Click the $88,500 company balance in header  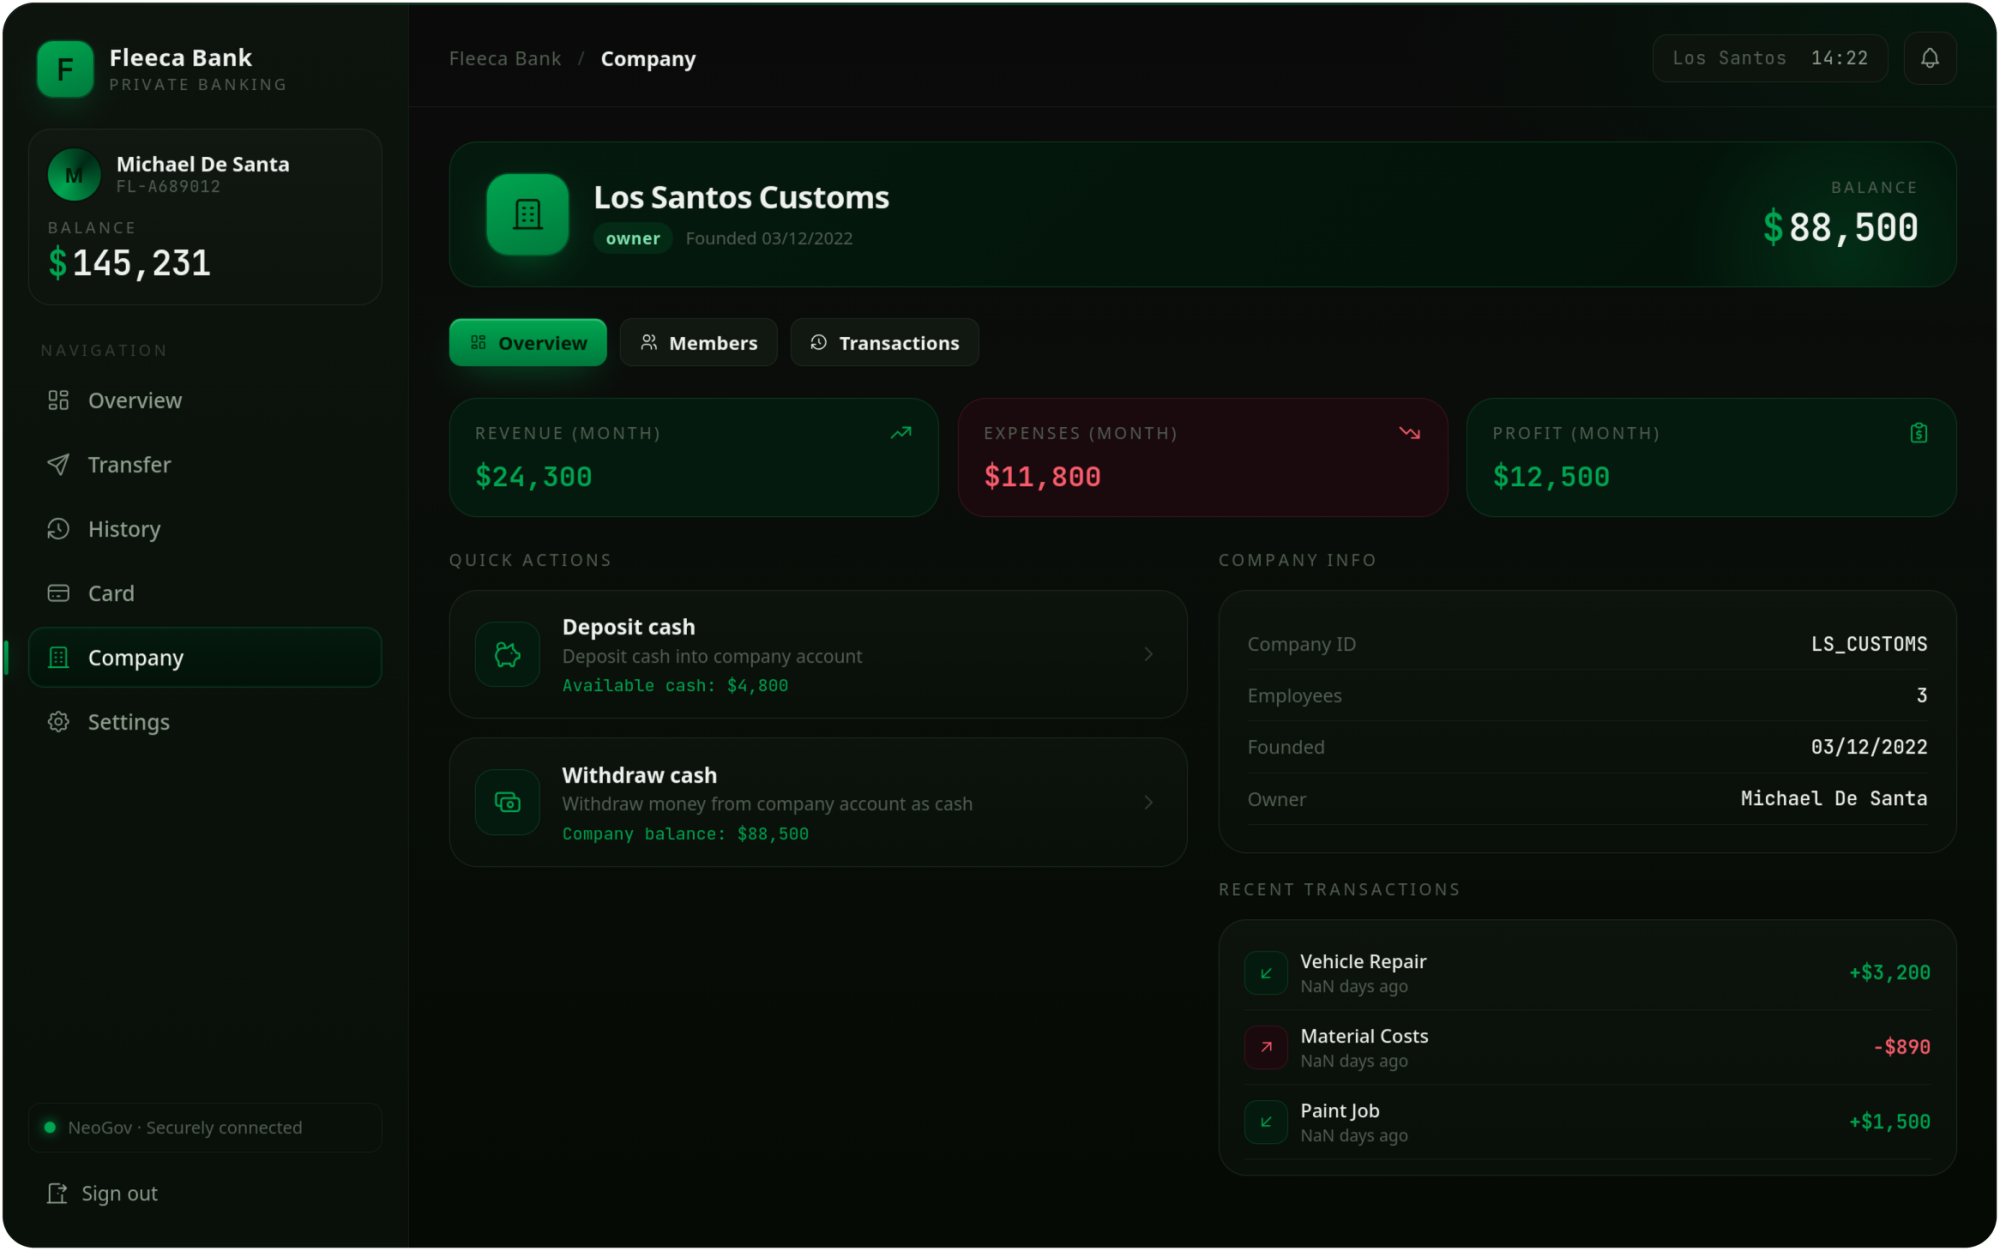1841,228
